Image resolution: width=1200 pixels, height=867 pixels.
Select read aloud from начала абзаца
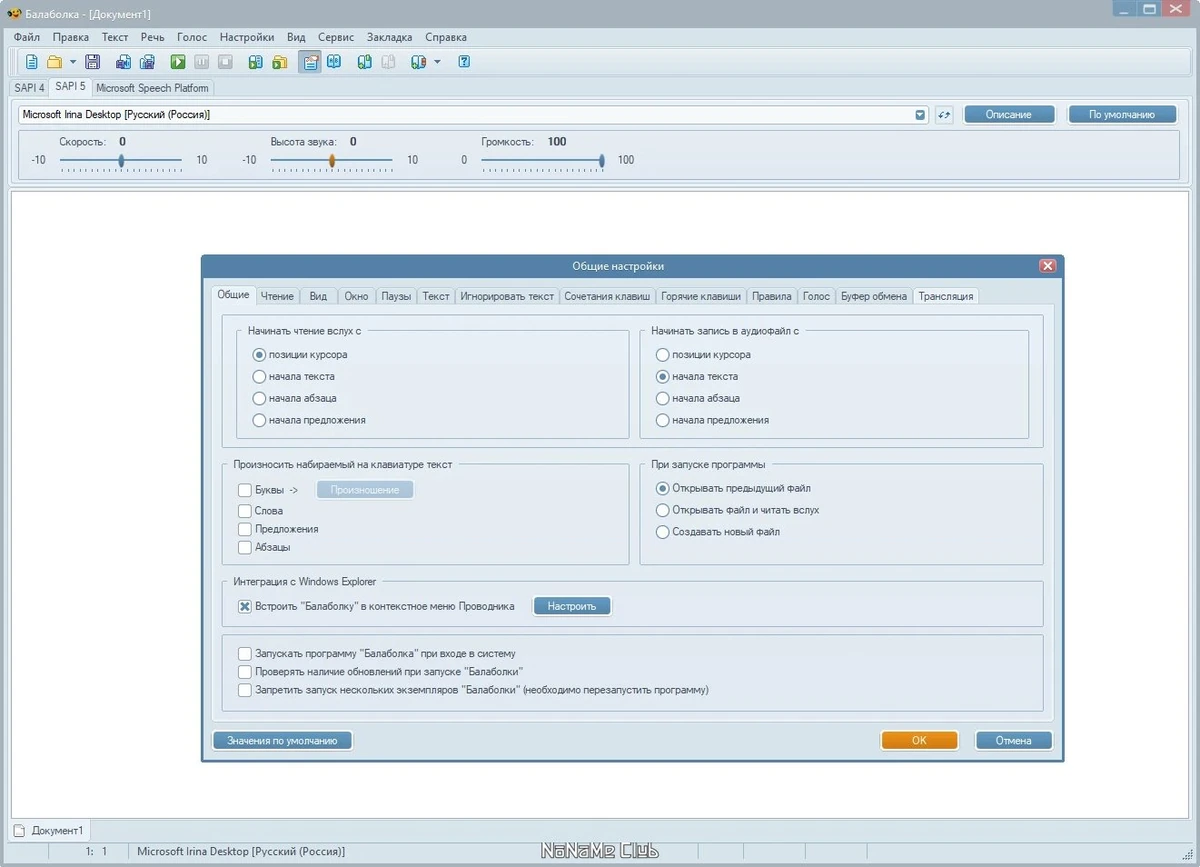[295, 398]
